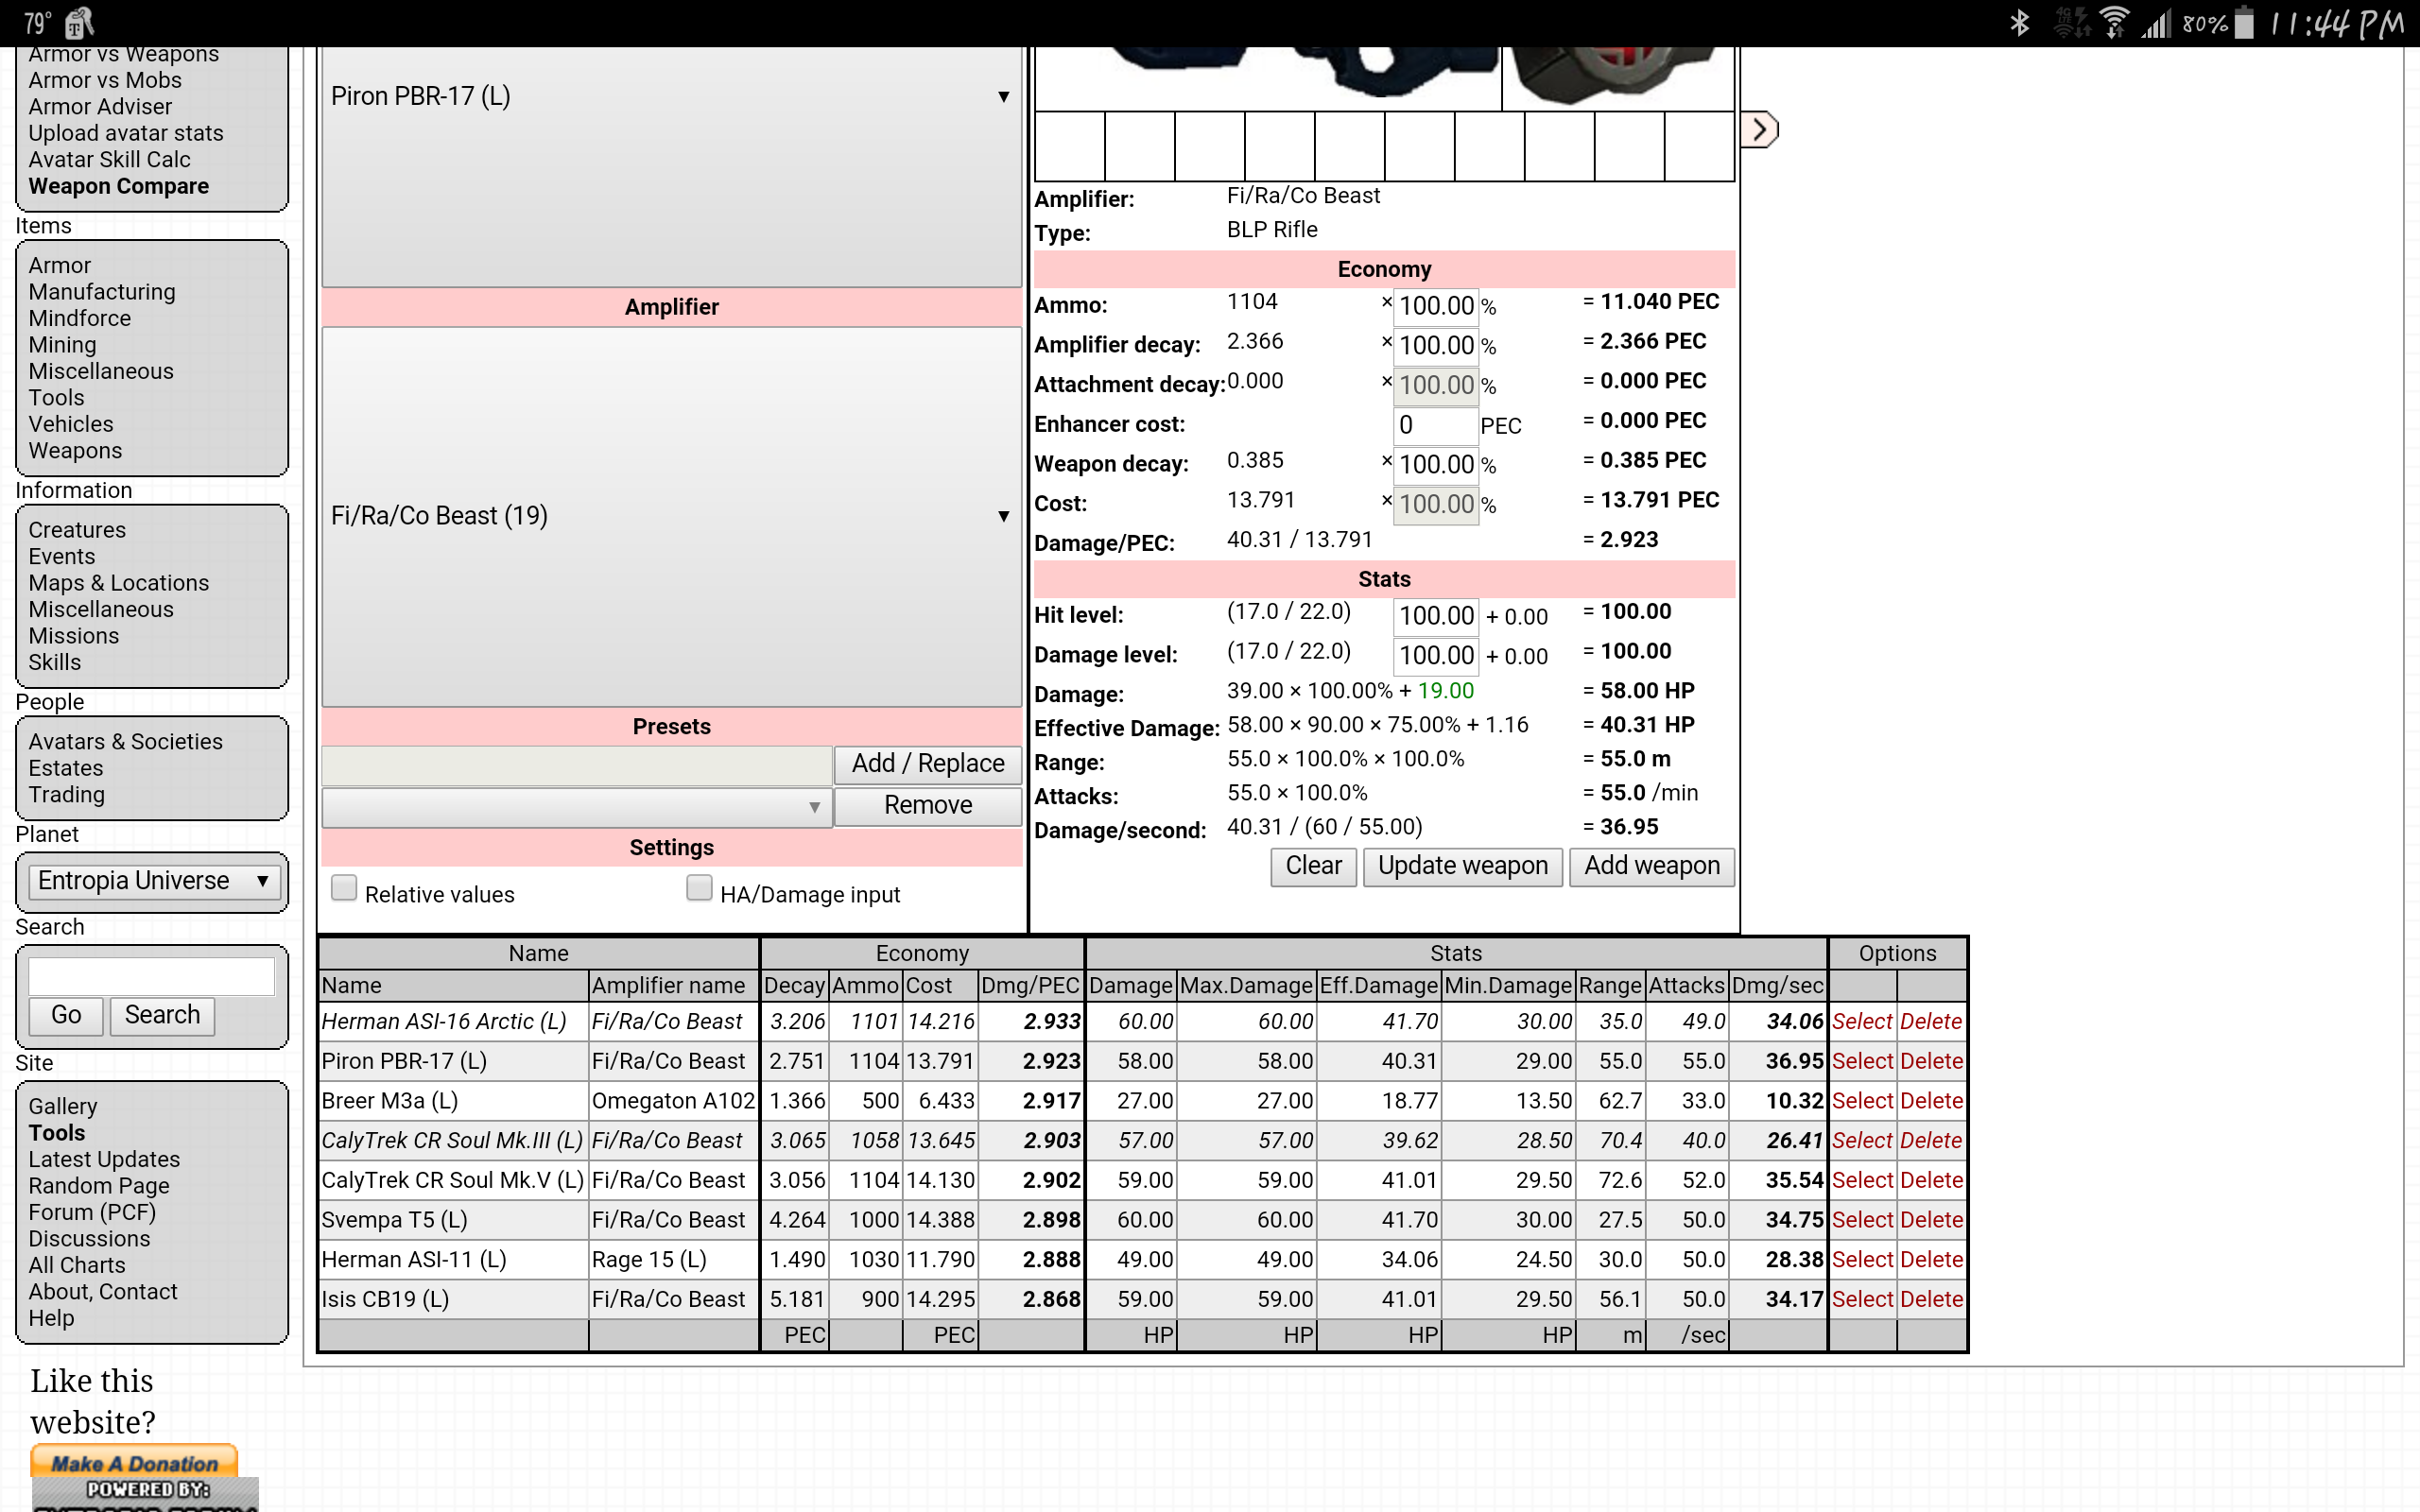Open Mindforce under Items
Image resolution: width=2420 pixels, height=1512 pixels.
click(x=79, y=319)
